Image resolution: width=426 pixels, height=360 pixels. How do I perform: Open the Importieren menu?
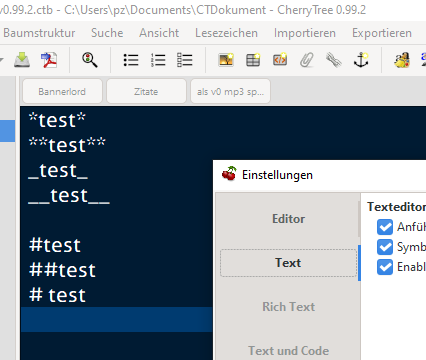coord(305,33)
